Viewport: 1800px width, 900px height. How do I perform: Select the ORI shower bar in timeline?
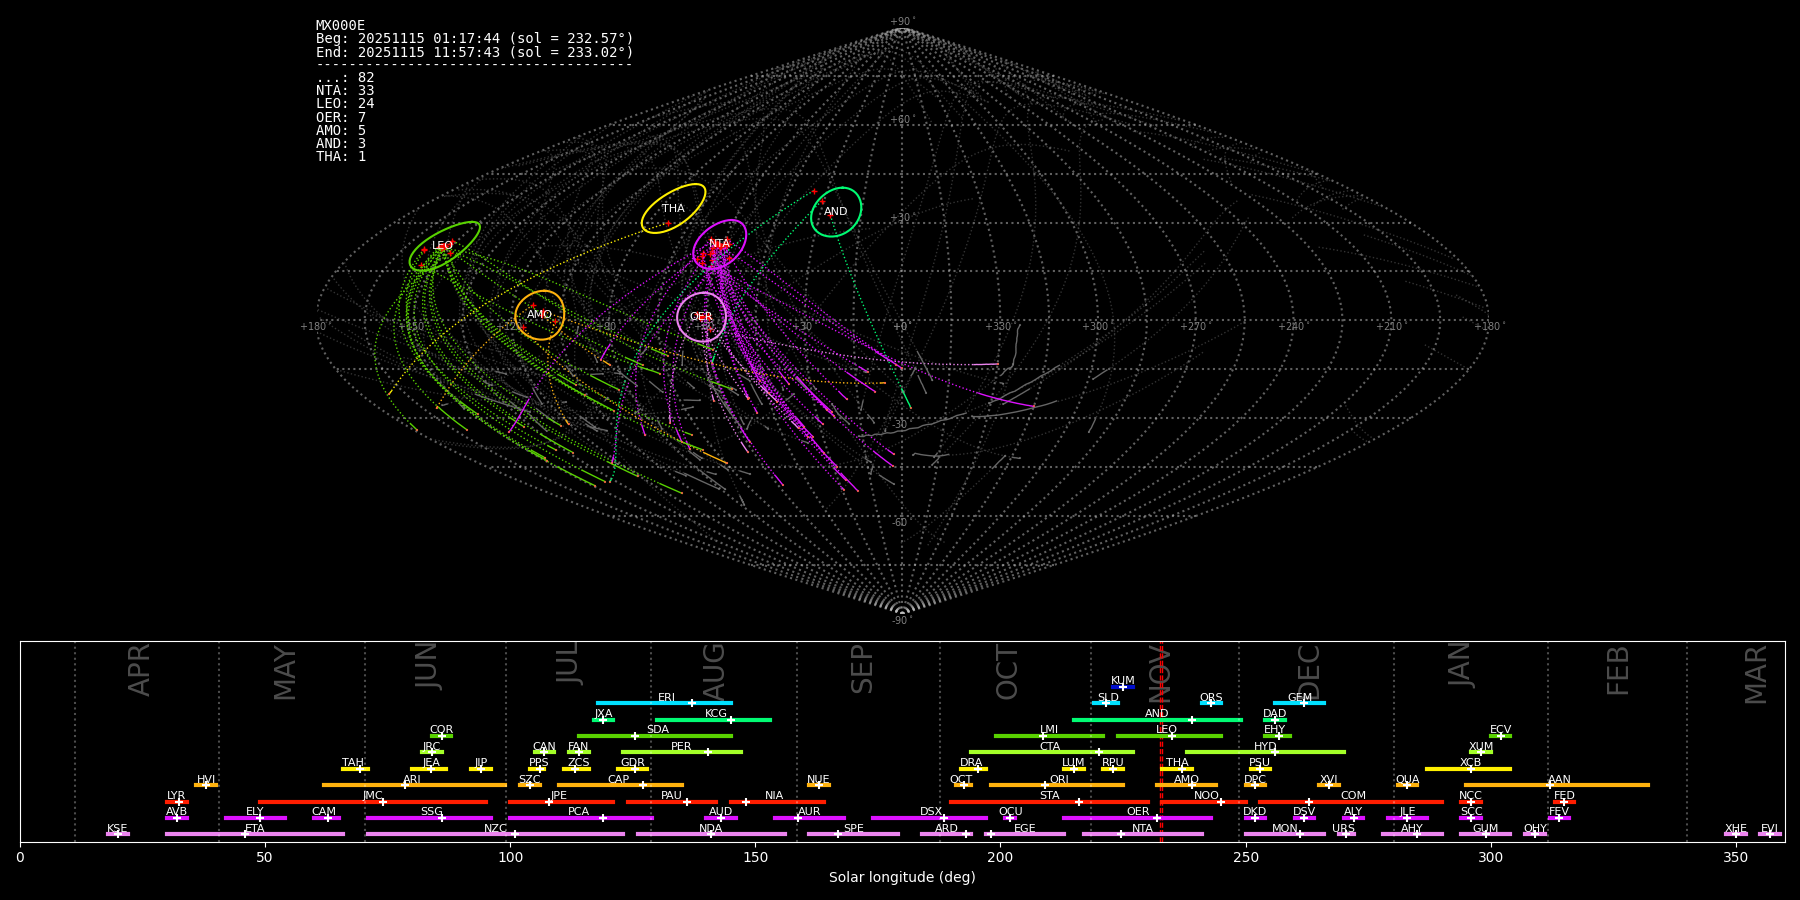click(1057, 785)
